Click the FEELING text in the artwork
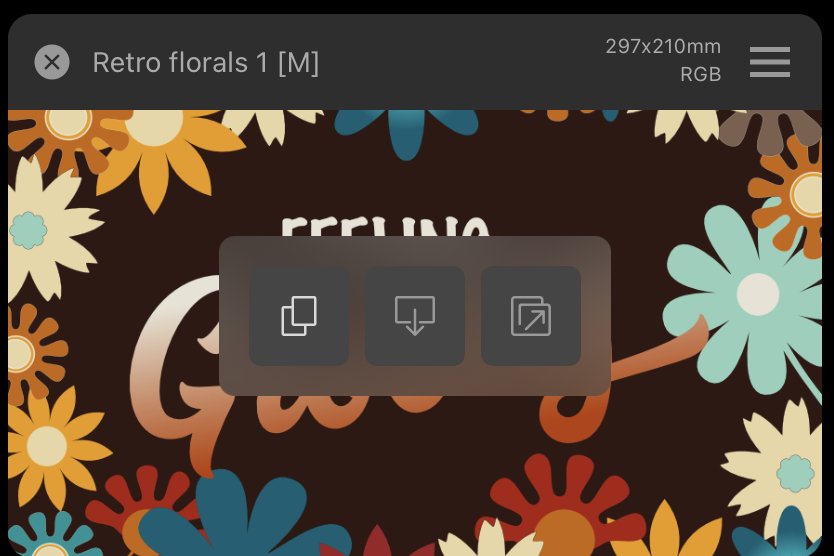Image resolution: width=834 pixels, height=556 pixels. 385,226
